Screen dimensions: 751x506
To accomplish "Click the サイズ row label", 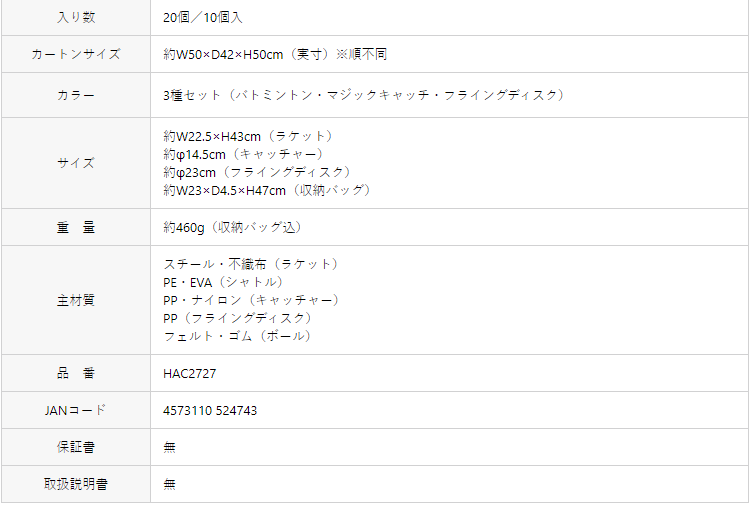I will click(x=76, y=163).
